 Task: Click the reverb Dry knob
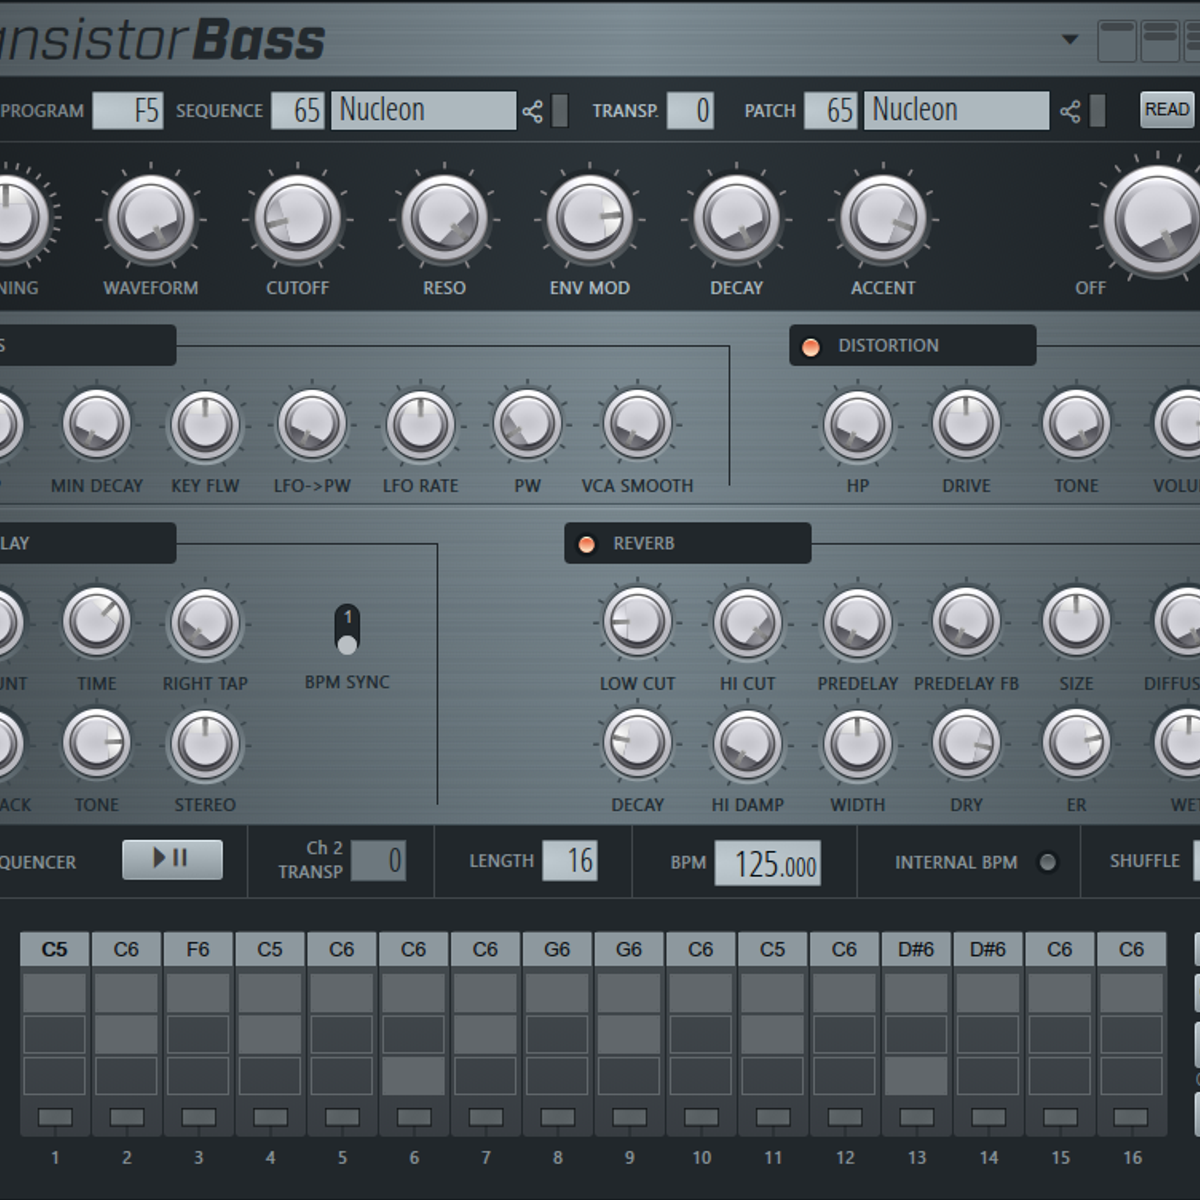[966, 745]
